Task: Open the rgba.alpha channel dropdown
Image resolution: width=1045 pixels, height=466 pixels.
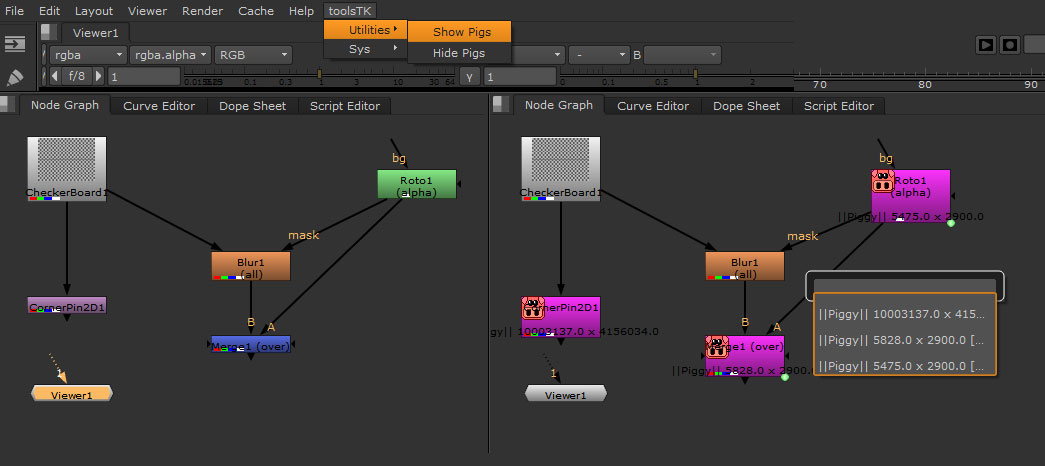Action: 171,54
